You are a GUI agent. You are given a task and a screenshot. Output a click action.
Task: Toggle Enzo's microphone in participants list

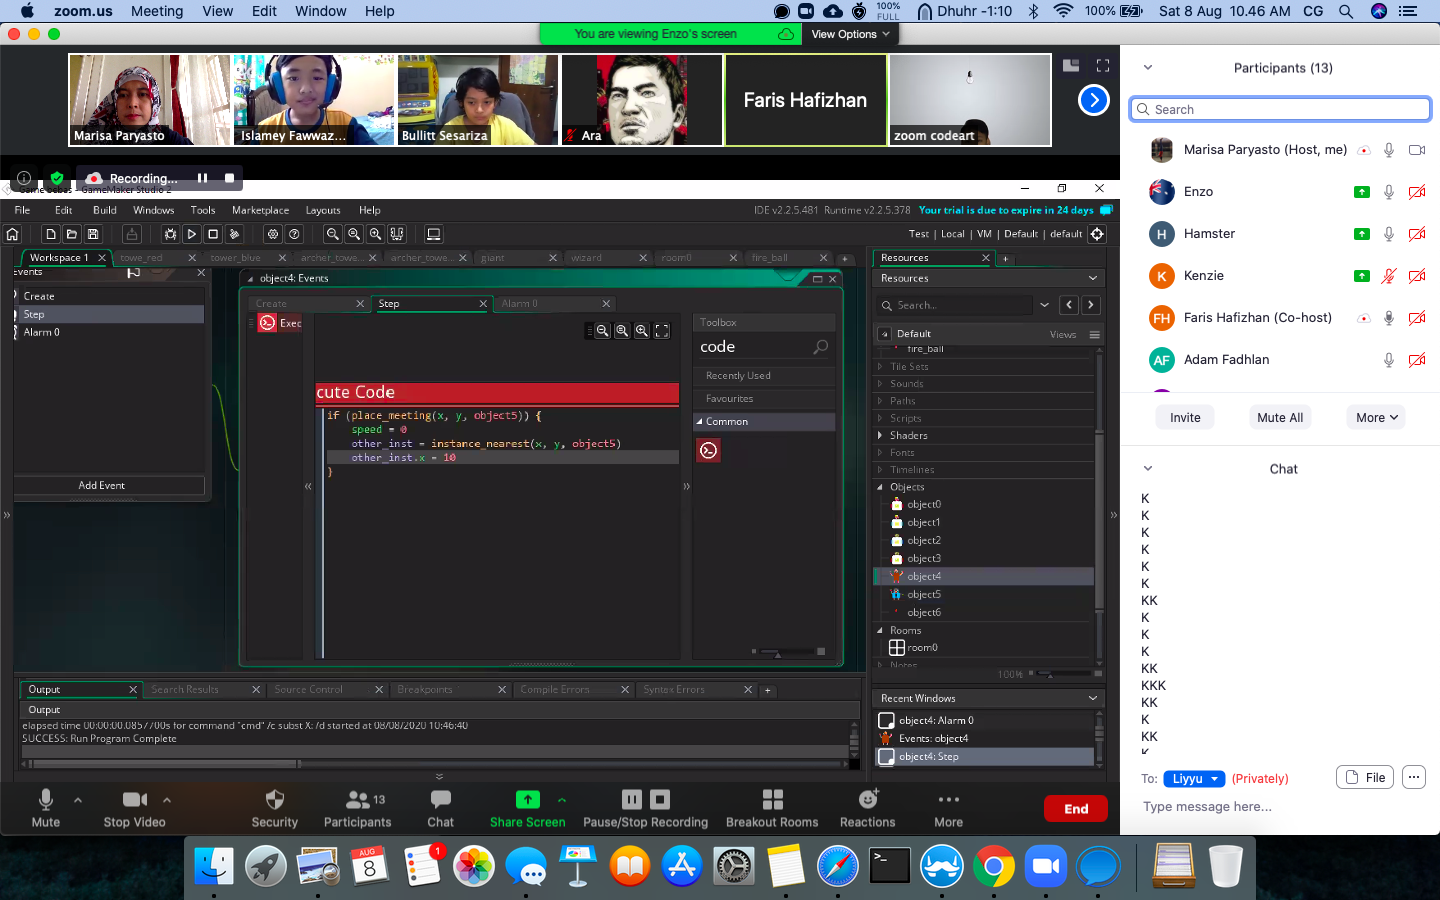click(1389, 192)
